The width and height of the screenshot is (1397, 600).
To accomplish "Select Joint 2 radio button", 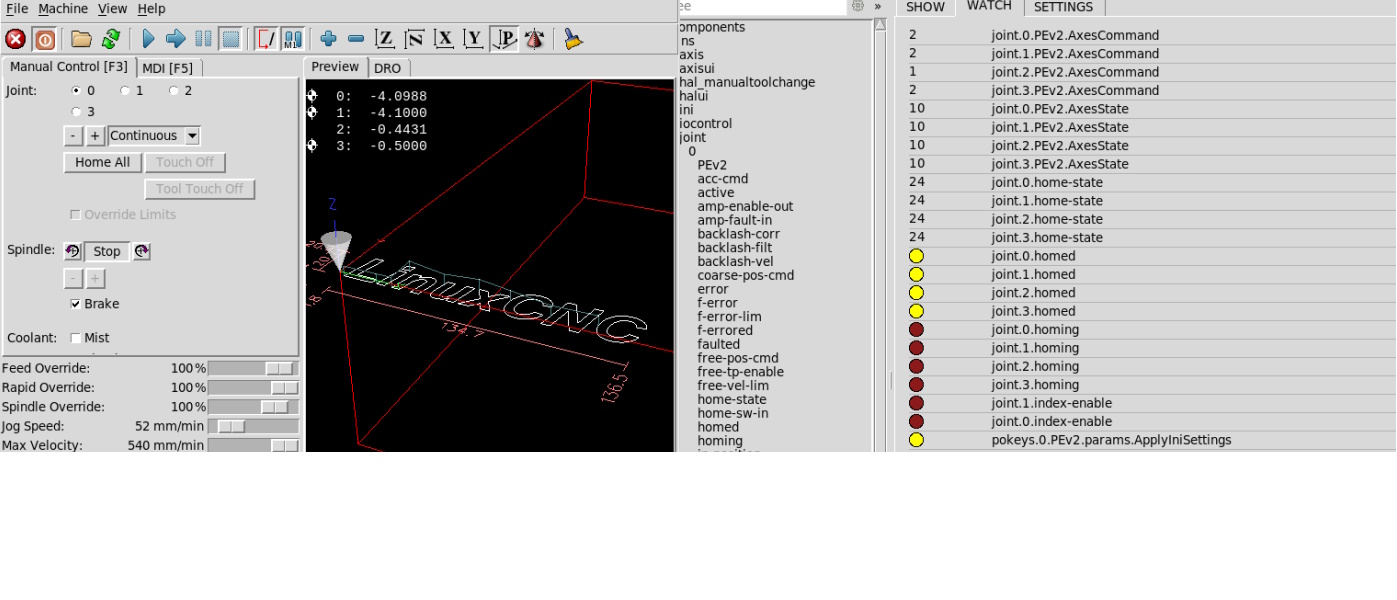I will coord(174,91).
